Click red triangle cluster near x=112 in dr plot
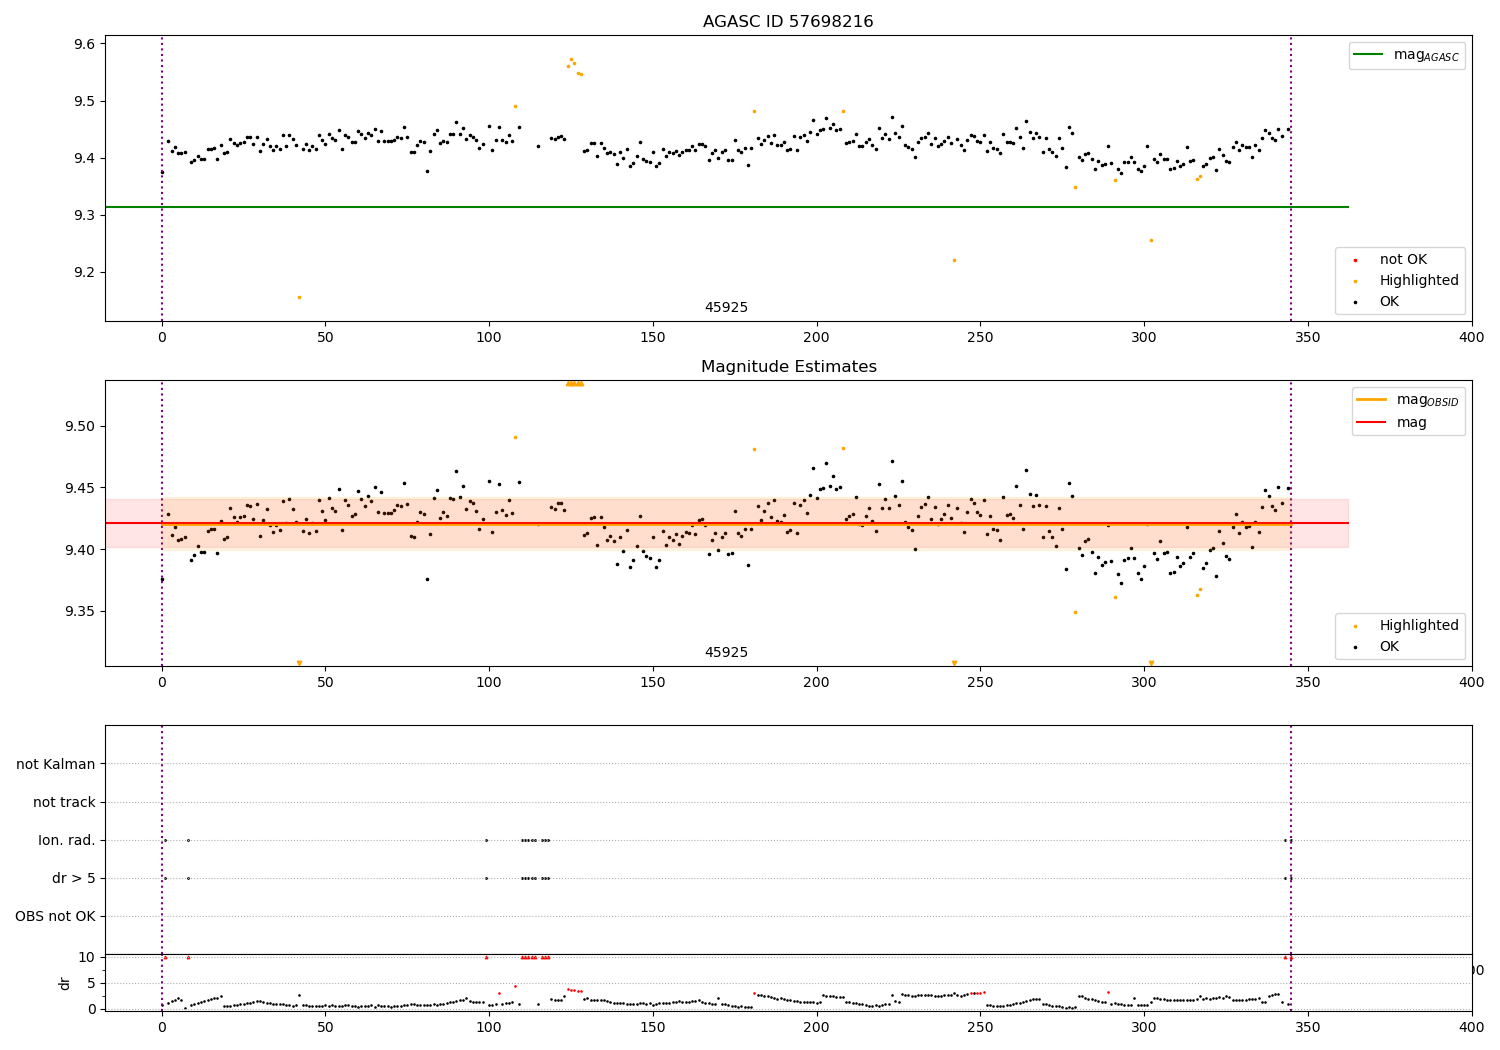 pos(535,957)
